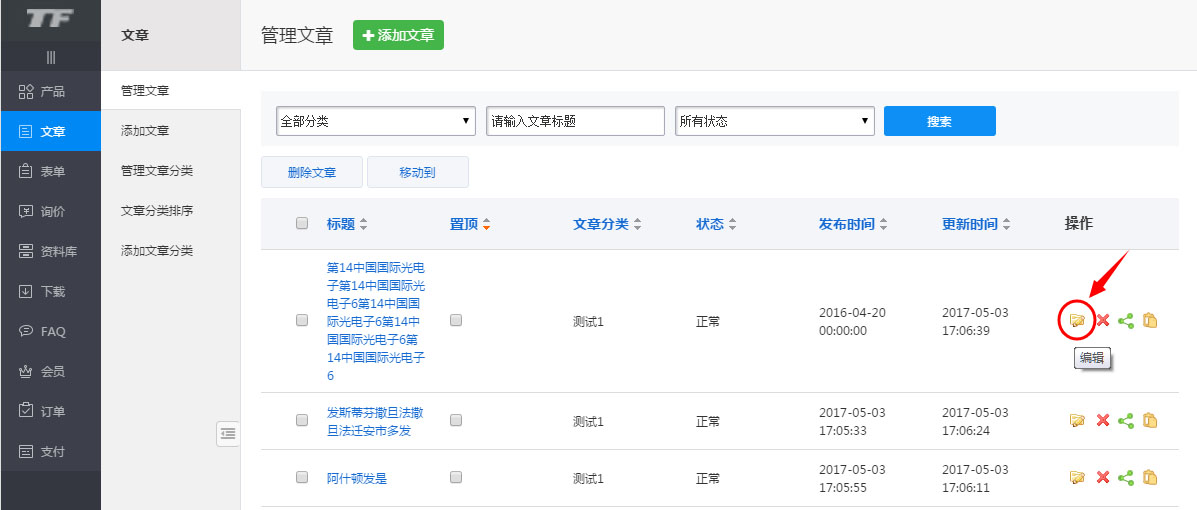
Task: Select 文章分类排序 from the submenu
Action: tap(157, 211)
